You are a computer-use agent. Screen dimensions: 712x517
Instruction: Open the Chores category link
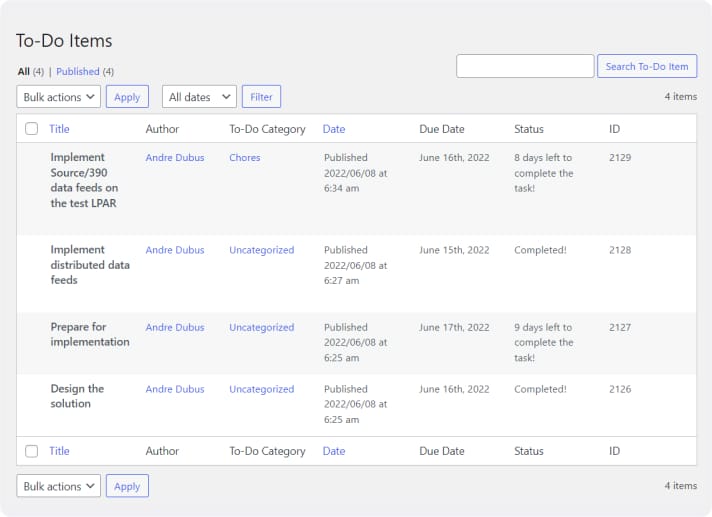(245, 158)
